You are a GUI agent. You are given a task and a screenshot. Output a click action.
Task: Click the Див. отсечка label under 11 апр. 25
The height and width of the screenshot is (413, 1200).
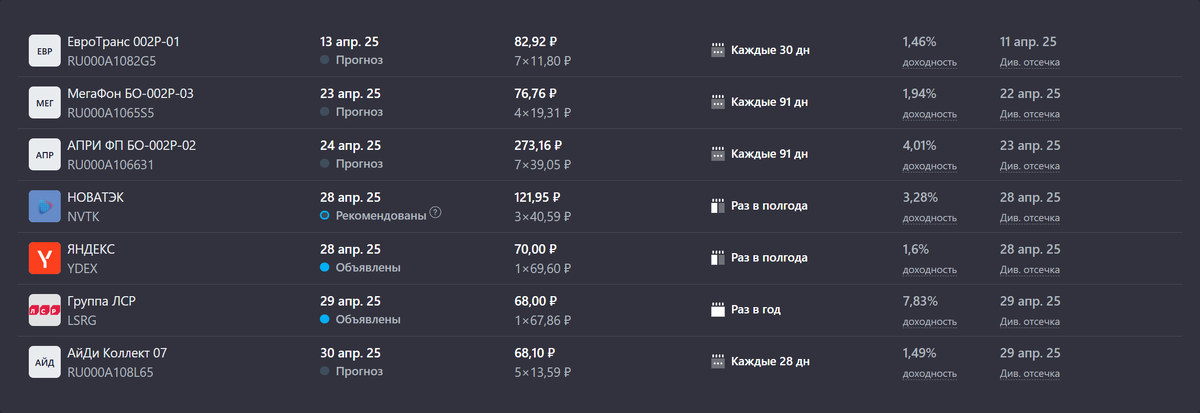(x=1029, y=62)
